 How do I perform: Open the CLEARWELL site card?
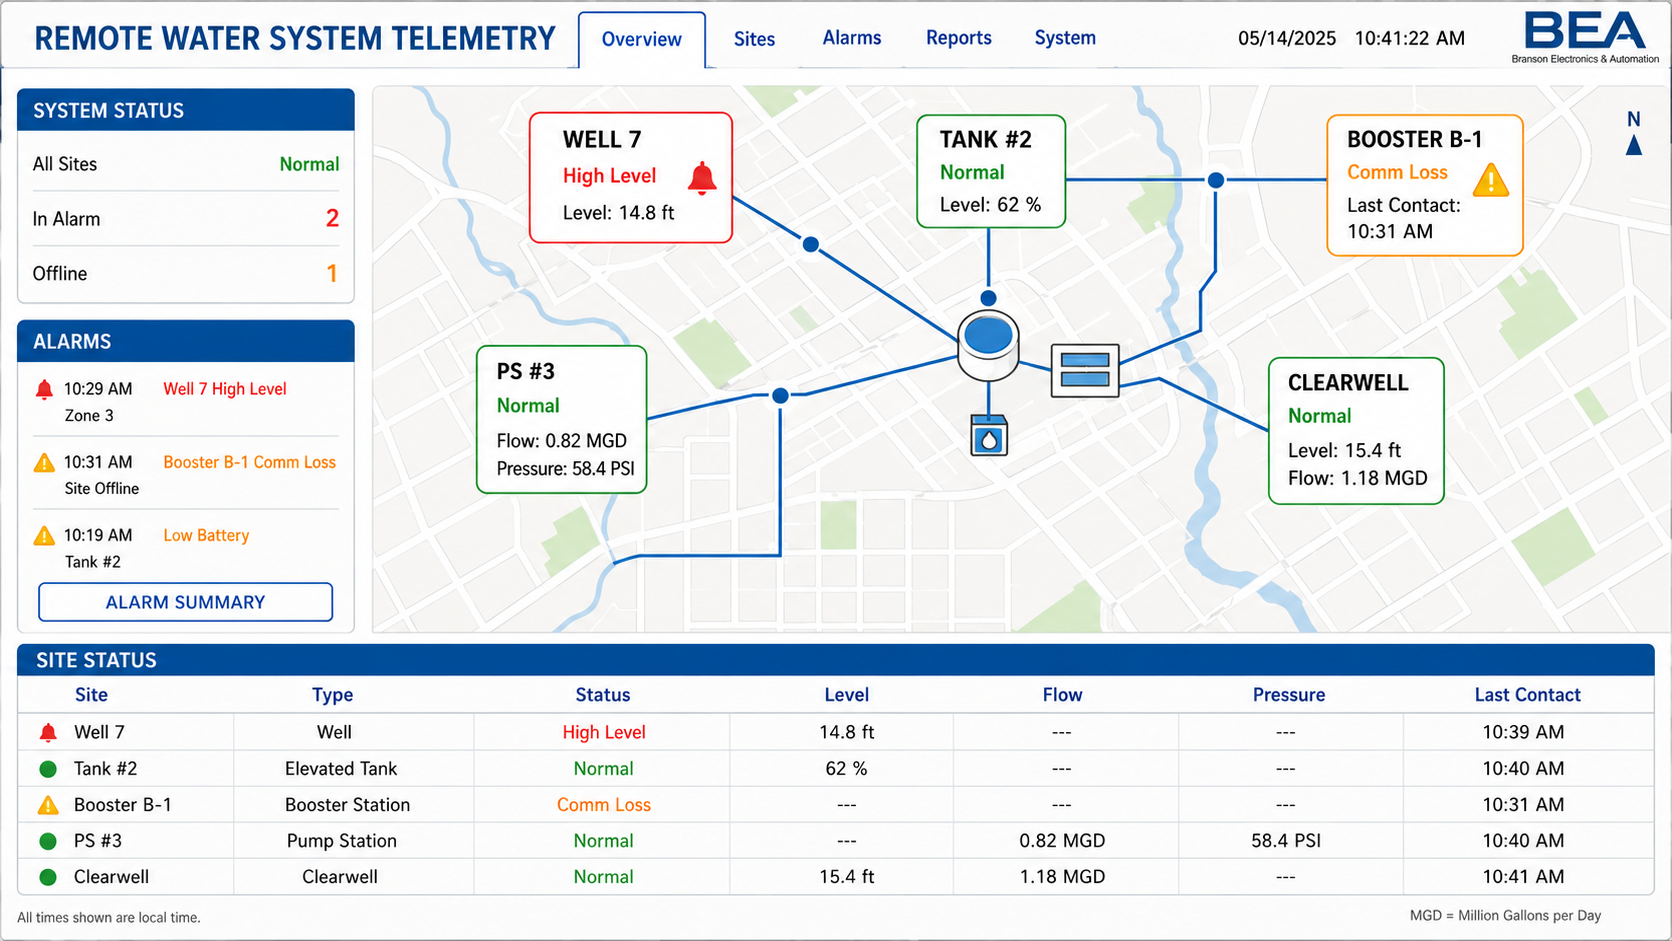tap(1356, 431)
